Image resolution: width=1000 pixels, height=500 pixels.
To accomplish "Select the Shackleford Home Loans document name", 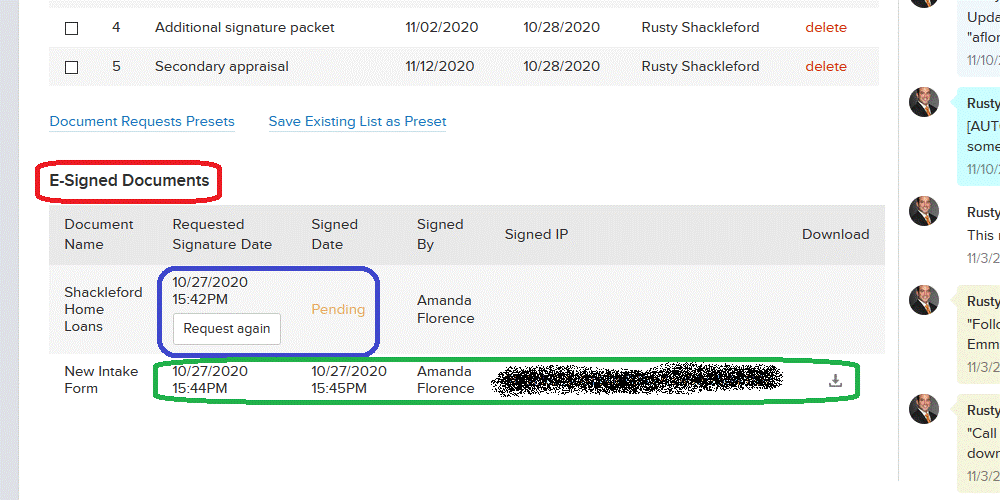I will click(x=103, y=309).
